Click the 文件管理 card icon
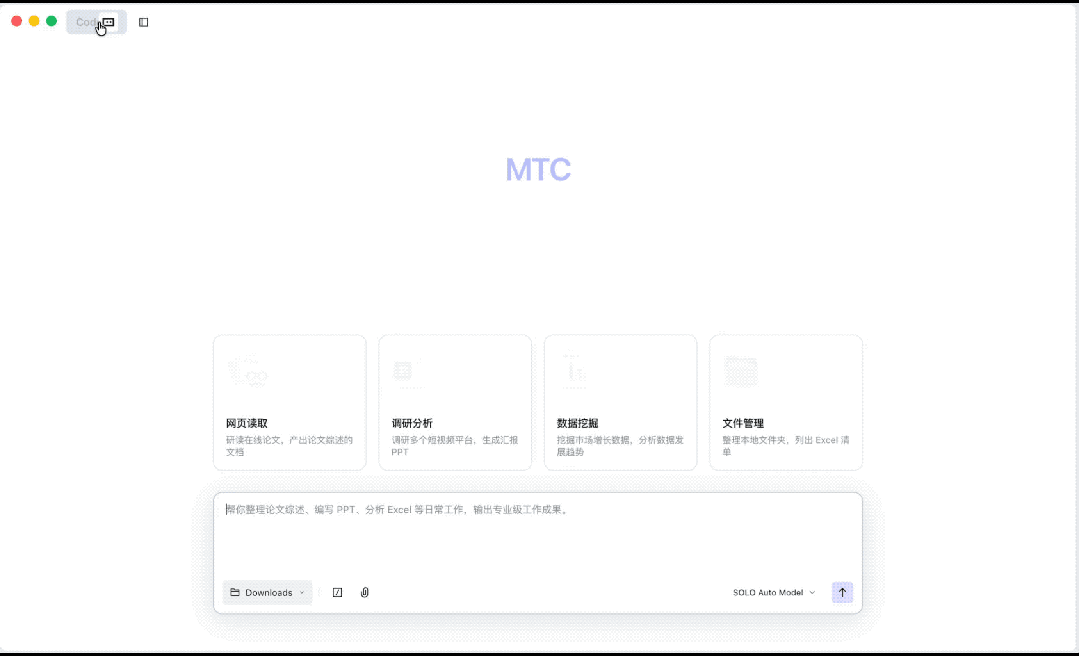Image resolution: width=1079 pixels, height=656 pixels. (739, 370)
